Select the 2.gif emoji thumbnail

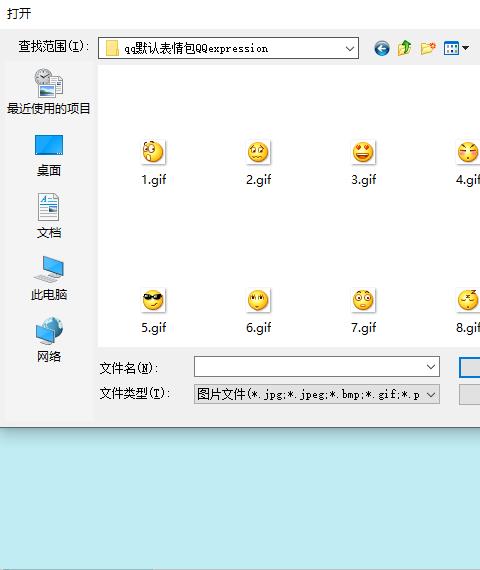coord(258,152)
